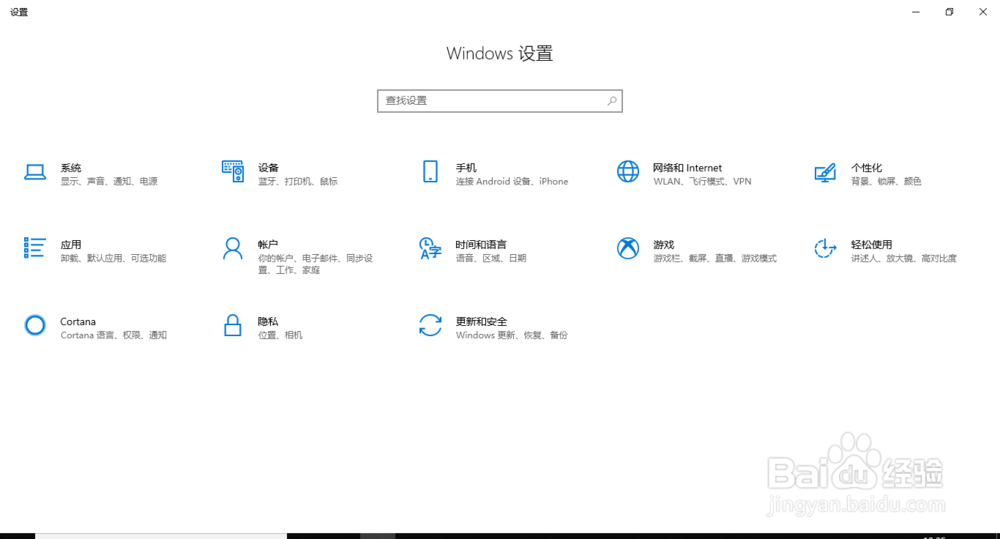Click the 时间和语言 title text

point(481,245)
